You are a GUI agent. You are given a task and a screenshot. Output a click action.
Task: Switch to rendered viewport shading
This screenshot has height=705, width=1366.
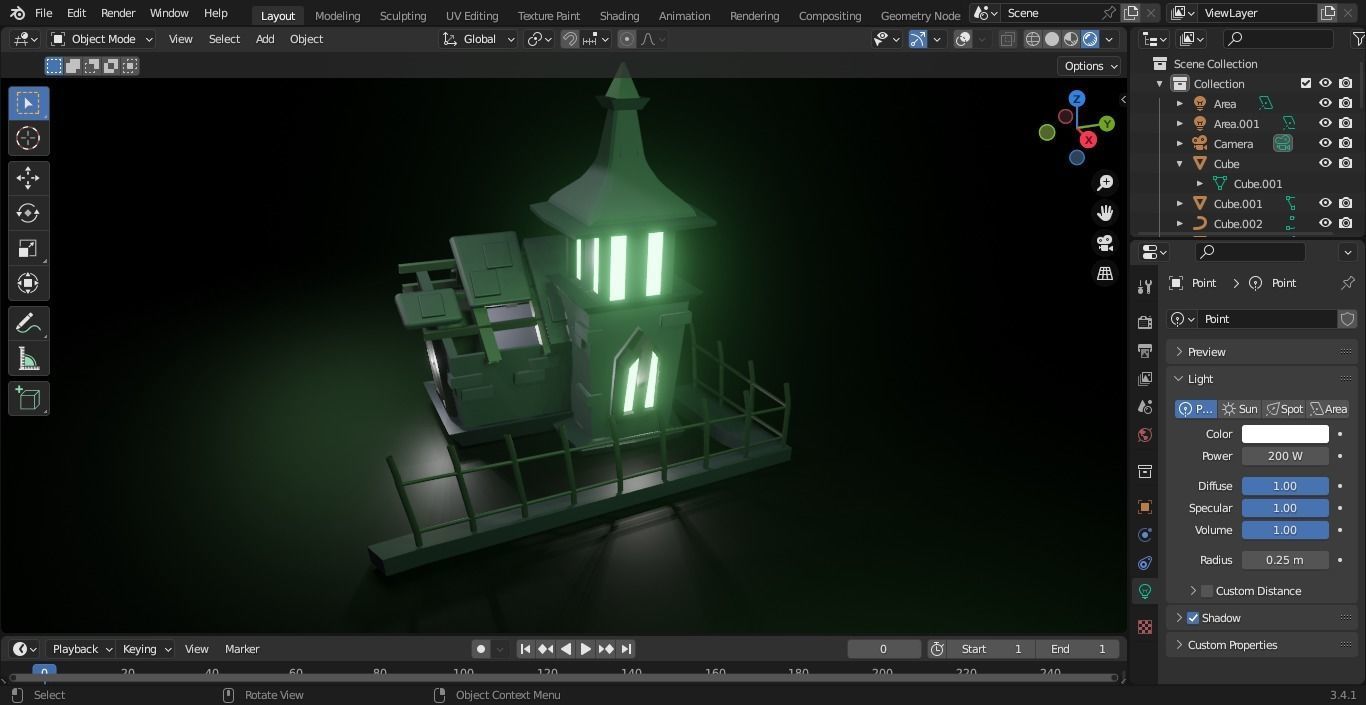click(1090, 39)
